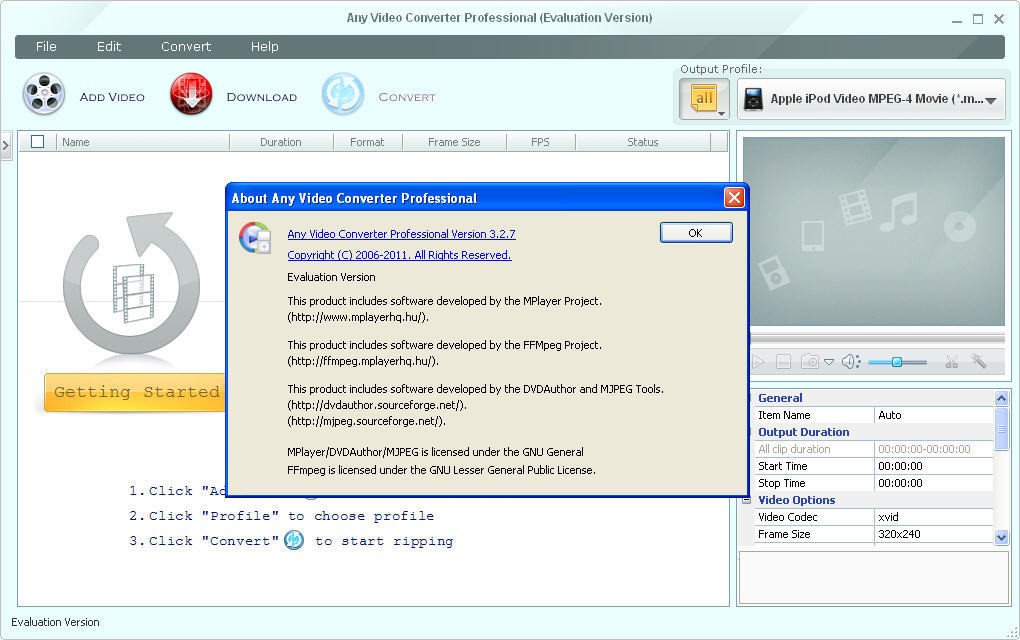Collapse the Video Options section
Image resolution: width=1020 pixels, height=640 pixels.
746,500
